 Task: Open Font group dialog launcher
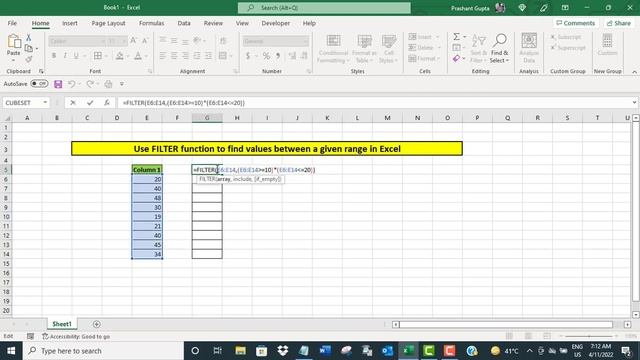click(150, 71)
